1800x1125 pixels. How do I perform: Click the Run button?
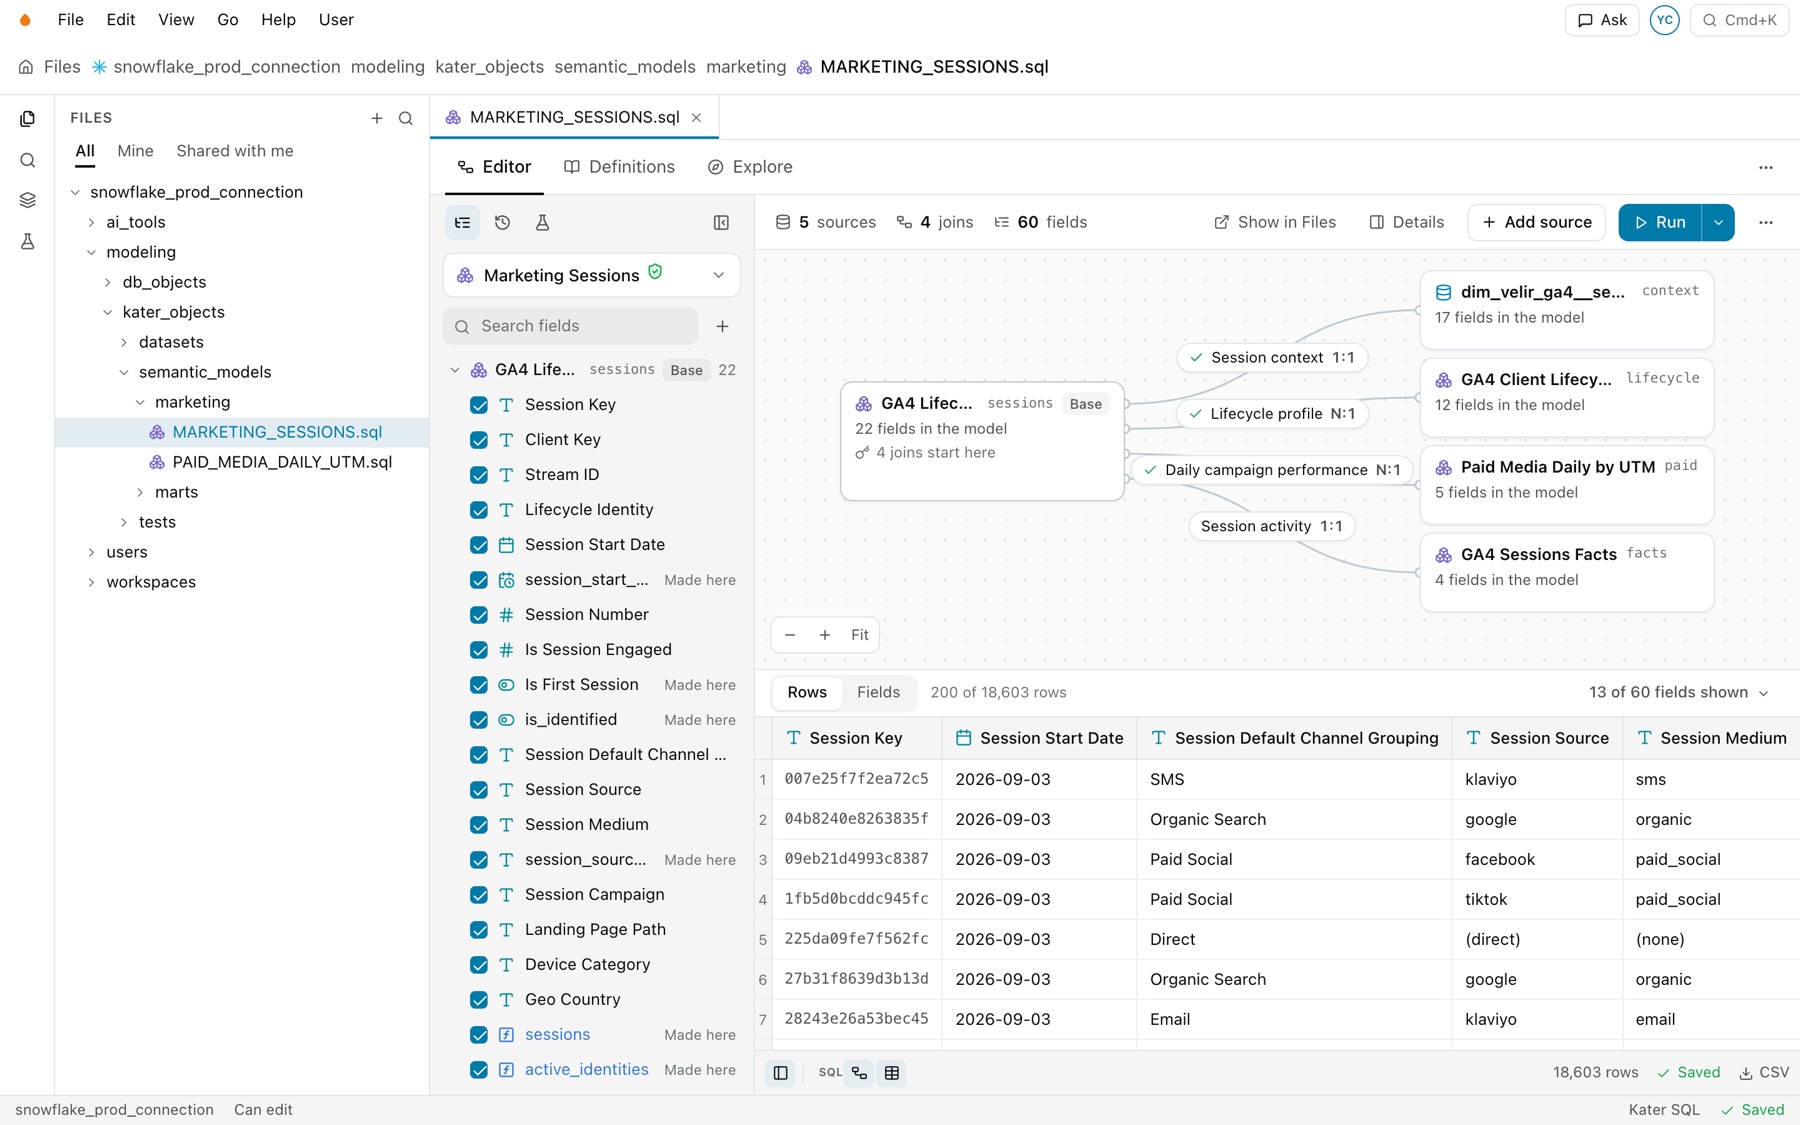point(1660,222)
